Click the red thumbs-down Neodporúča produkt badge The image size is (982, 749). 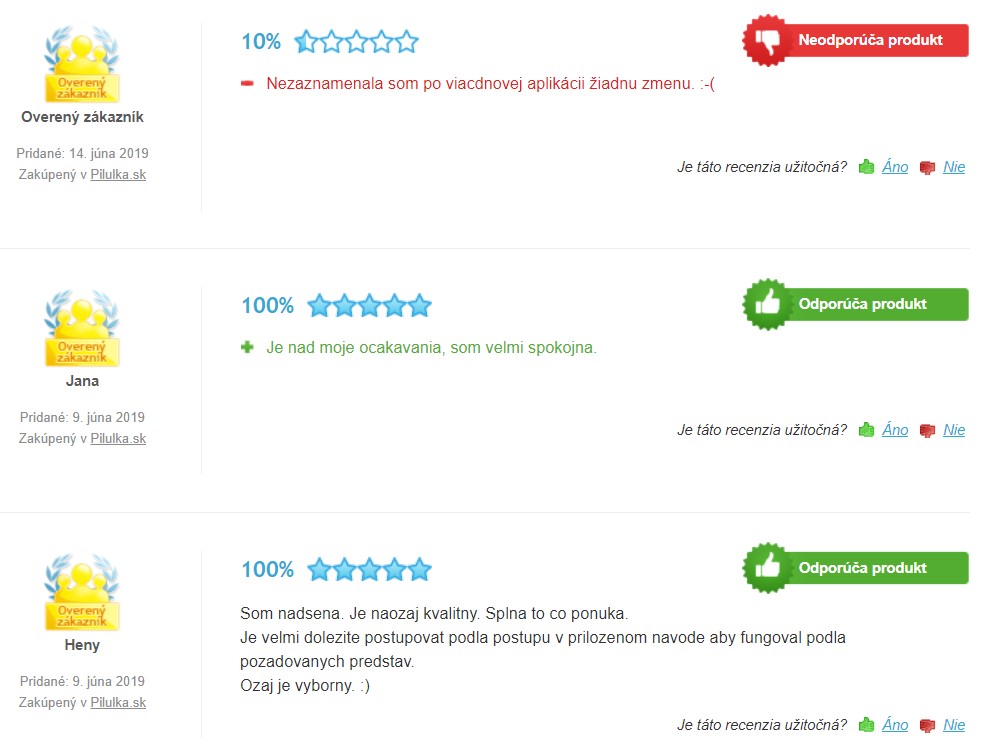click(855, 41)
